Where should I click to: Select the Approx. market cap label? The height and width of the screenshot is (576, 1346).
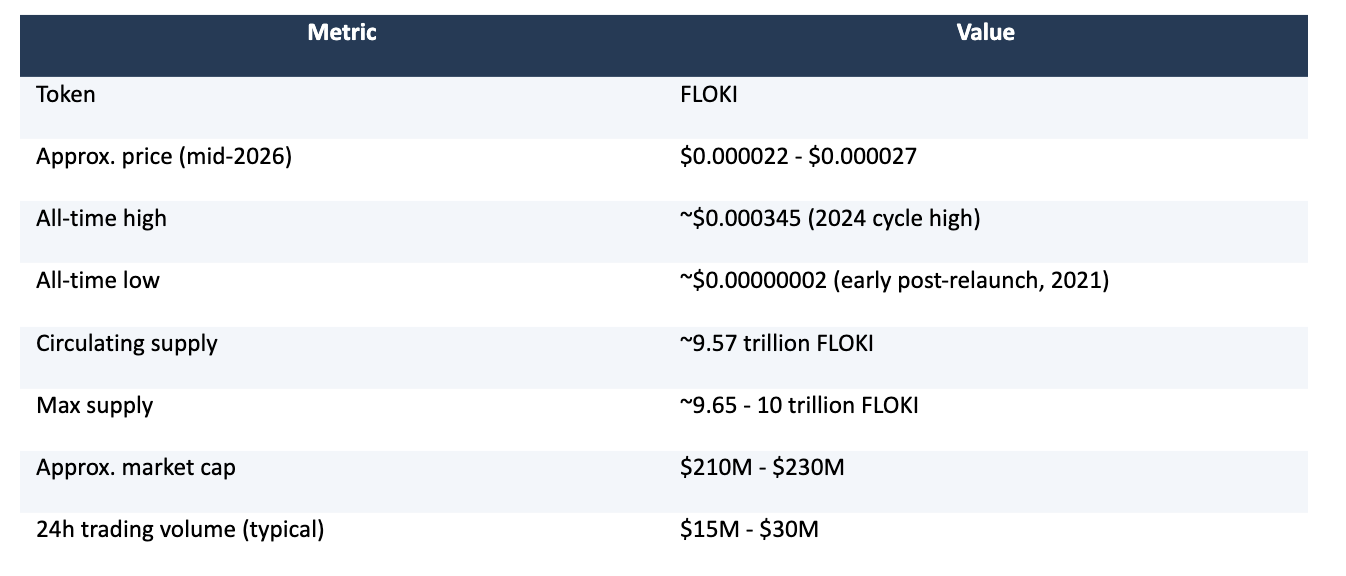point(136,467)
